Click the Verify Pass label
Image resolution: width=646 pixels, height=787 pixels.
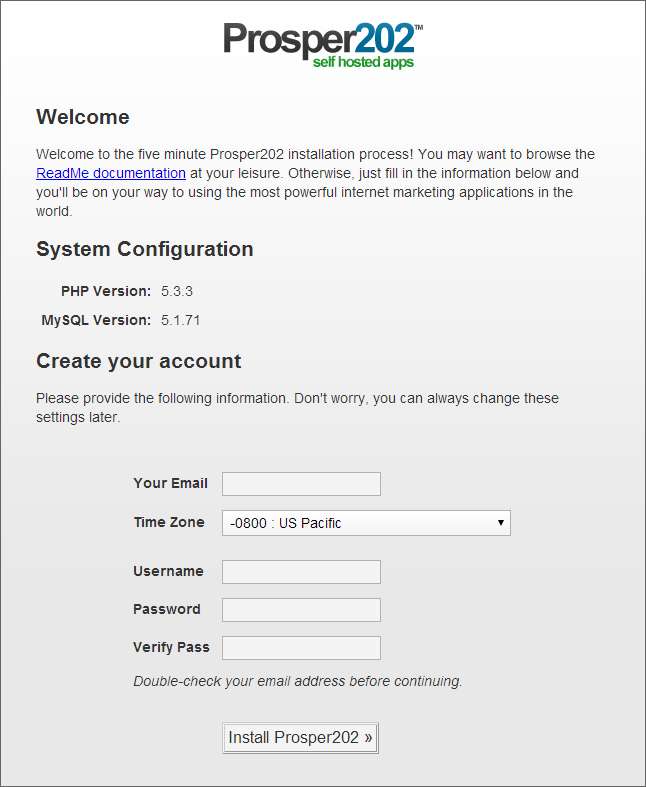tap(171, 647)
